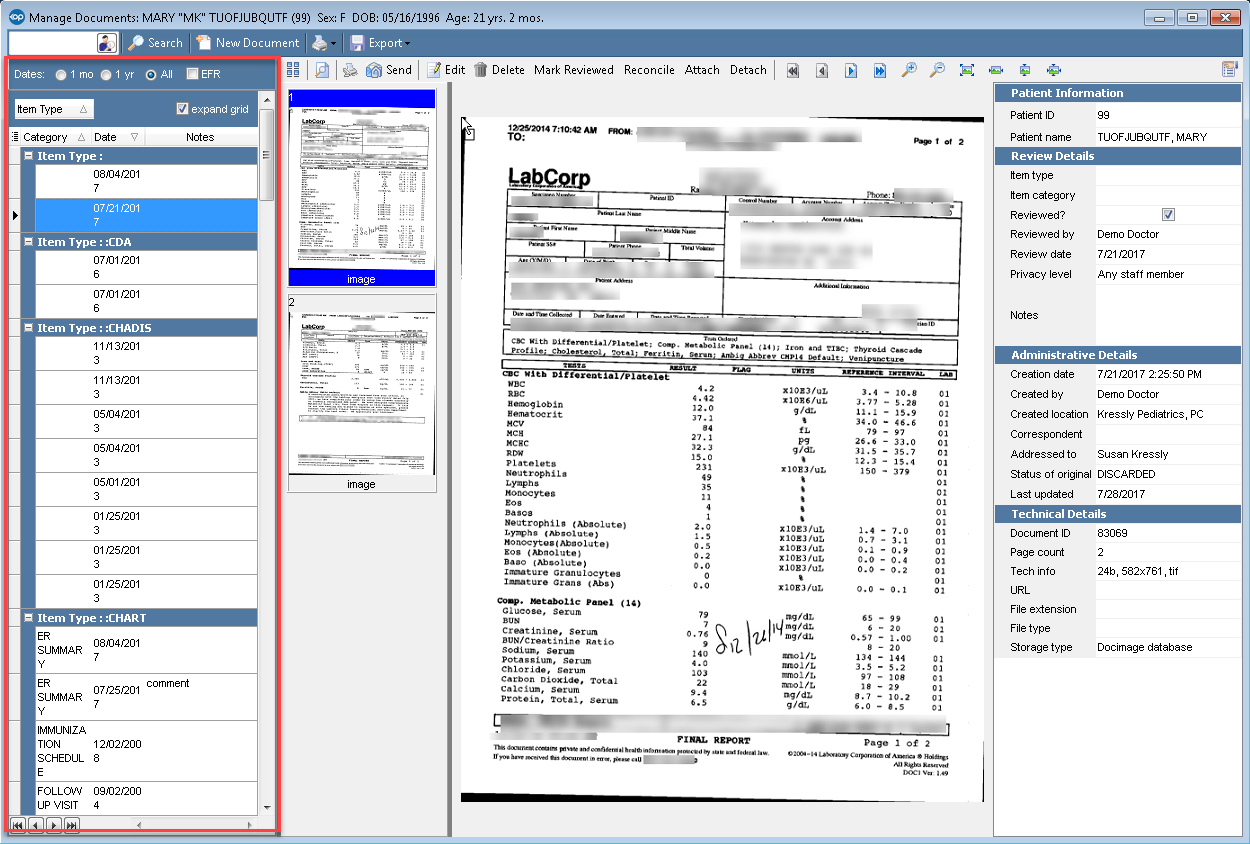This screenshot has width=1250, height=844.
Task: Select the 1 mo date filter
Action: (62, 75)
